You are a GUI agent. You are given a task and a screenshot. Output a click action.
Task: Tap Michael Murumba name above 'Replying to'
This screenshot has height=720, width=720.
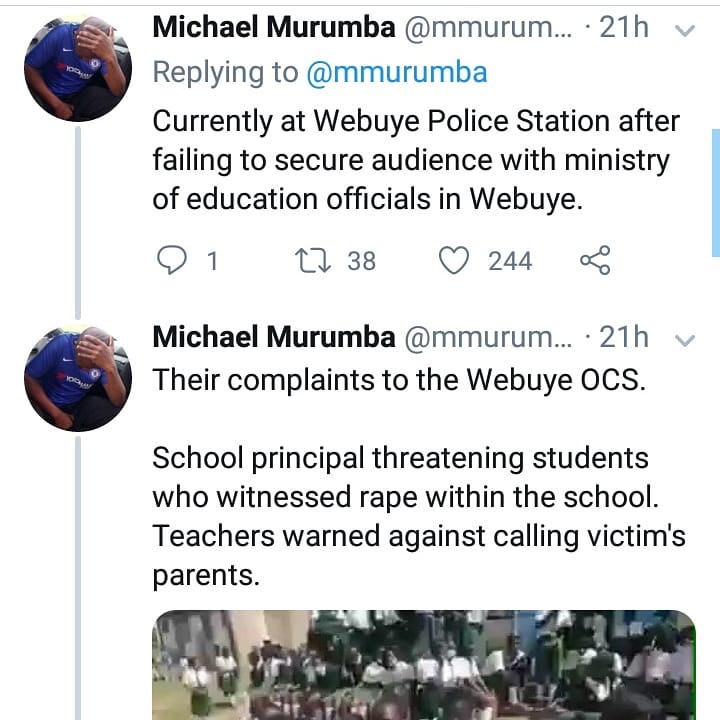273,28
